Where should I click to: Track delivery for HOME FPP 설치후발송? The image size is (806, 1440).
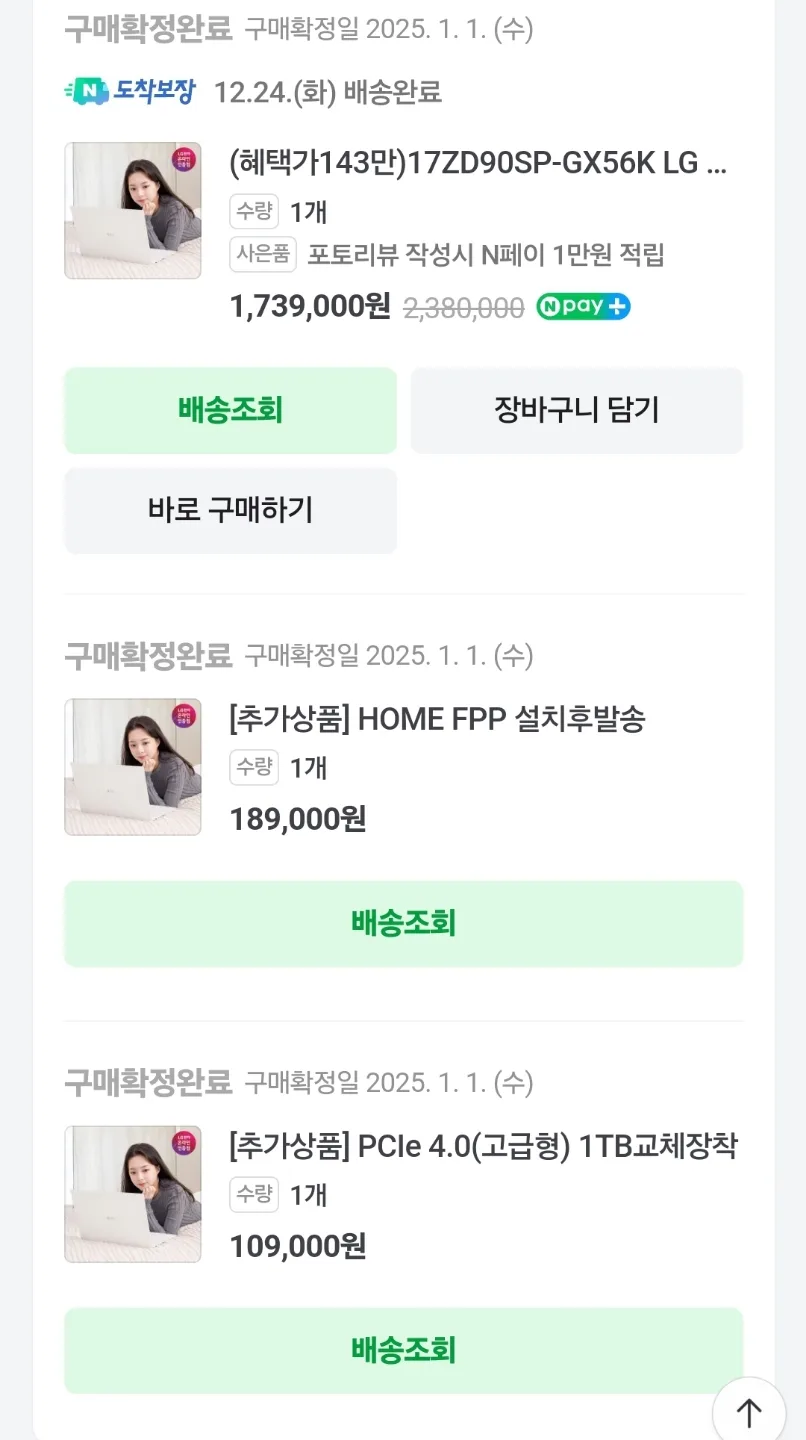click(x=403, y=923)
